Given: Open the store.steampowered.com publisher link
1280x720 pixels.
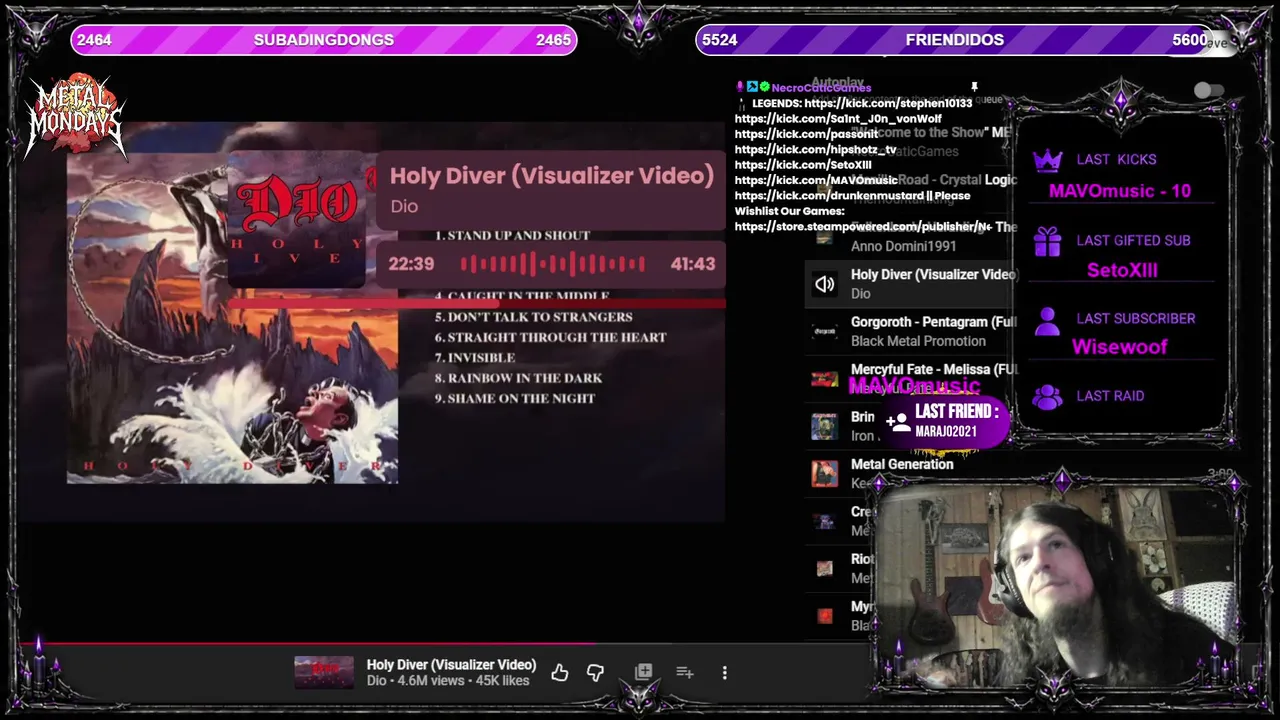Looking at the screenshot, I should tap(863, 227).
